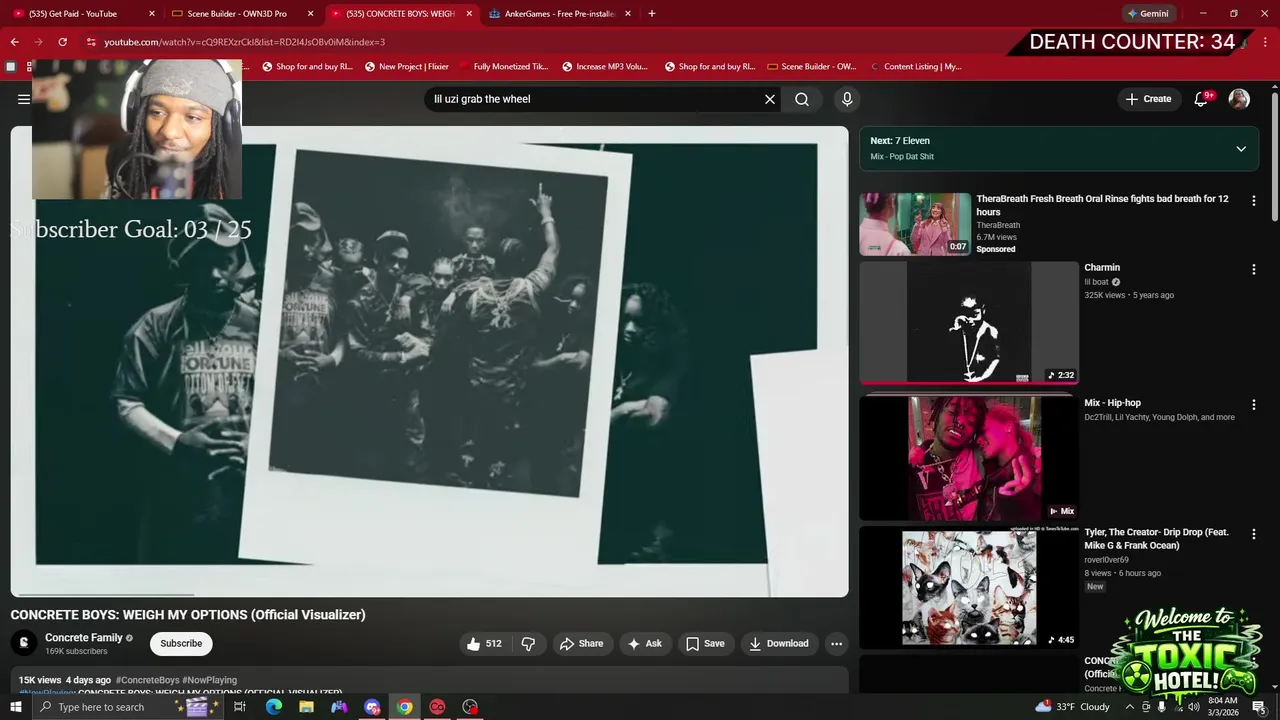Open options menu for TheraBreath ad
1280x720 pixels.
(1253, 201)
